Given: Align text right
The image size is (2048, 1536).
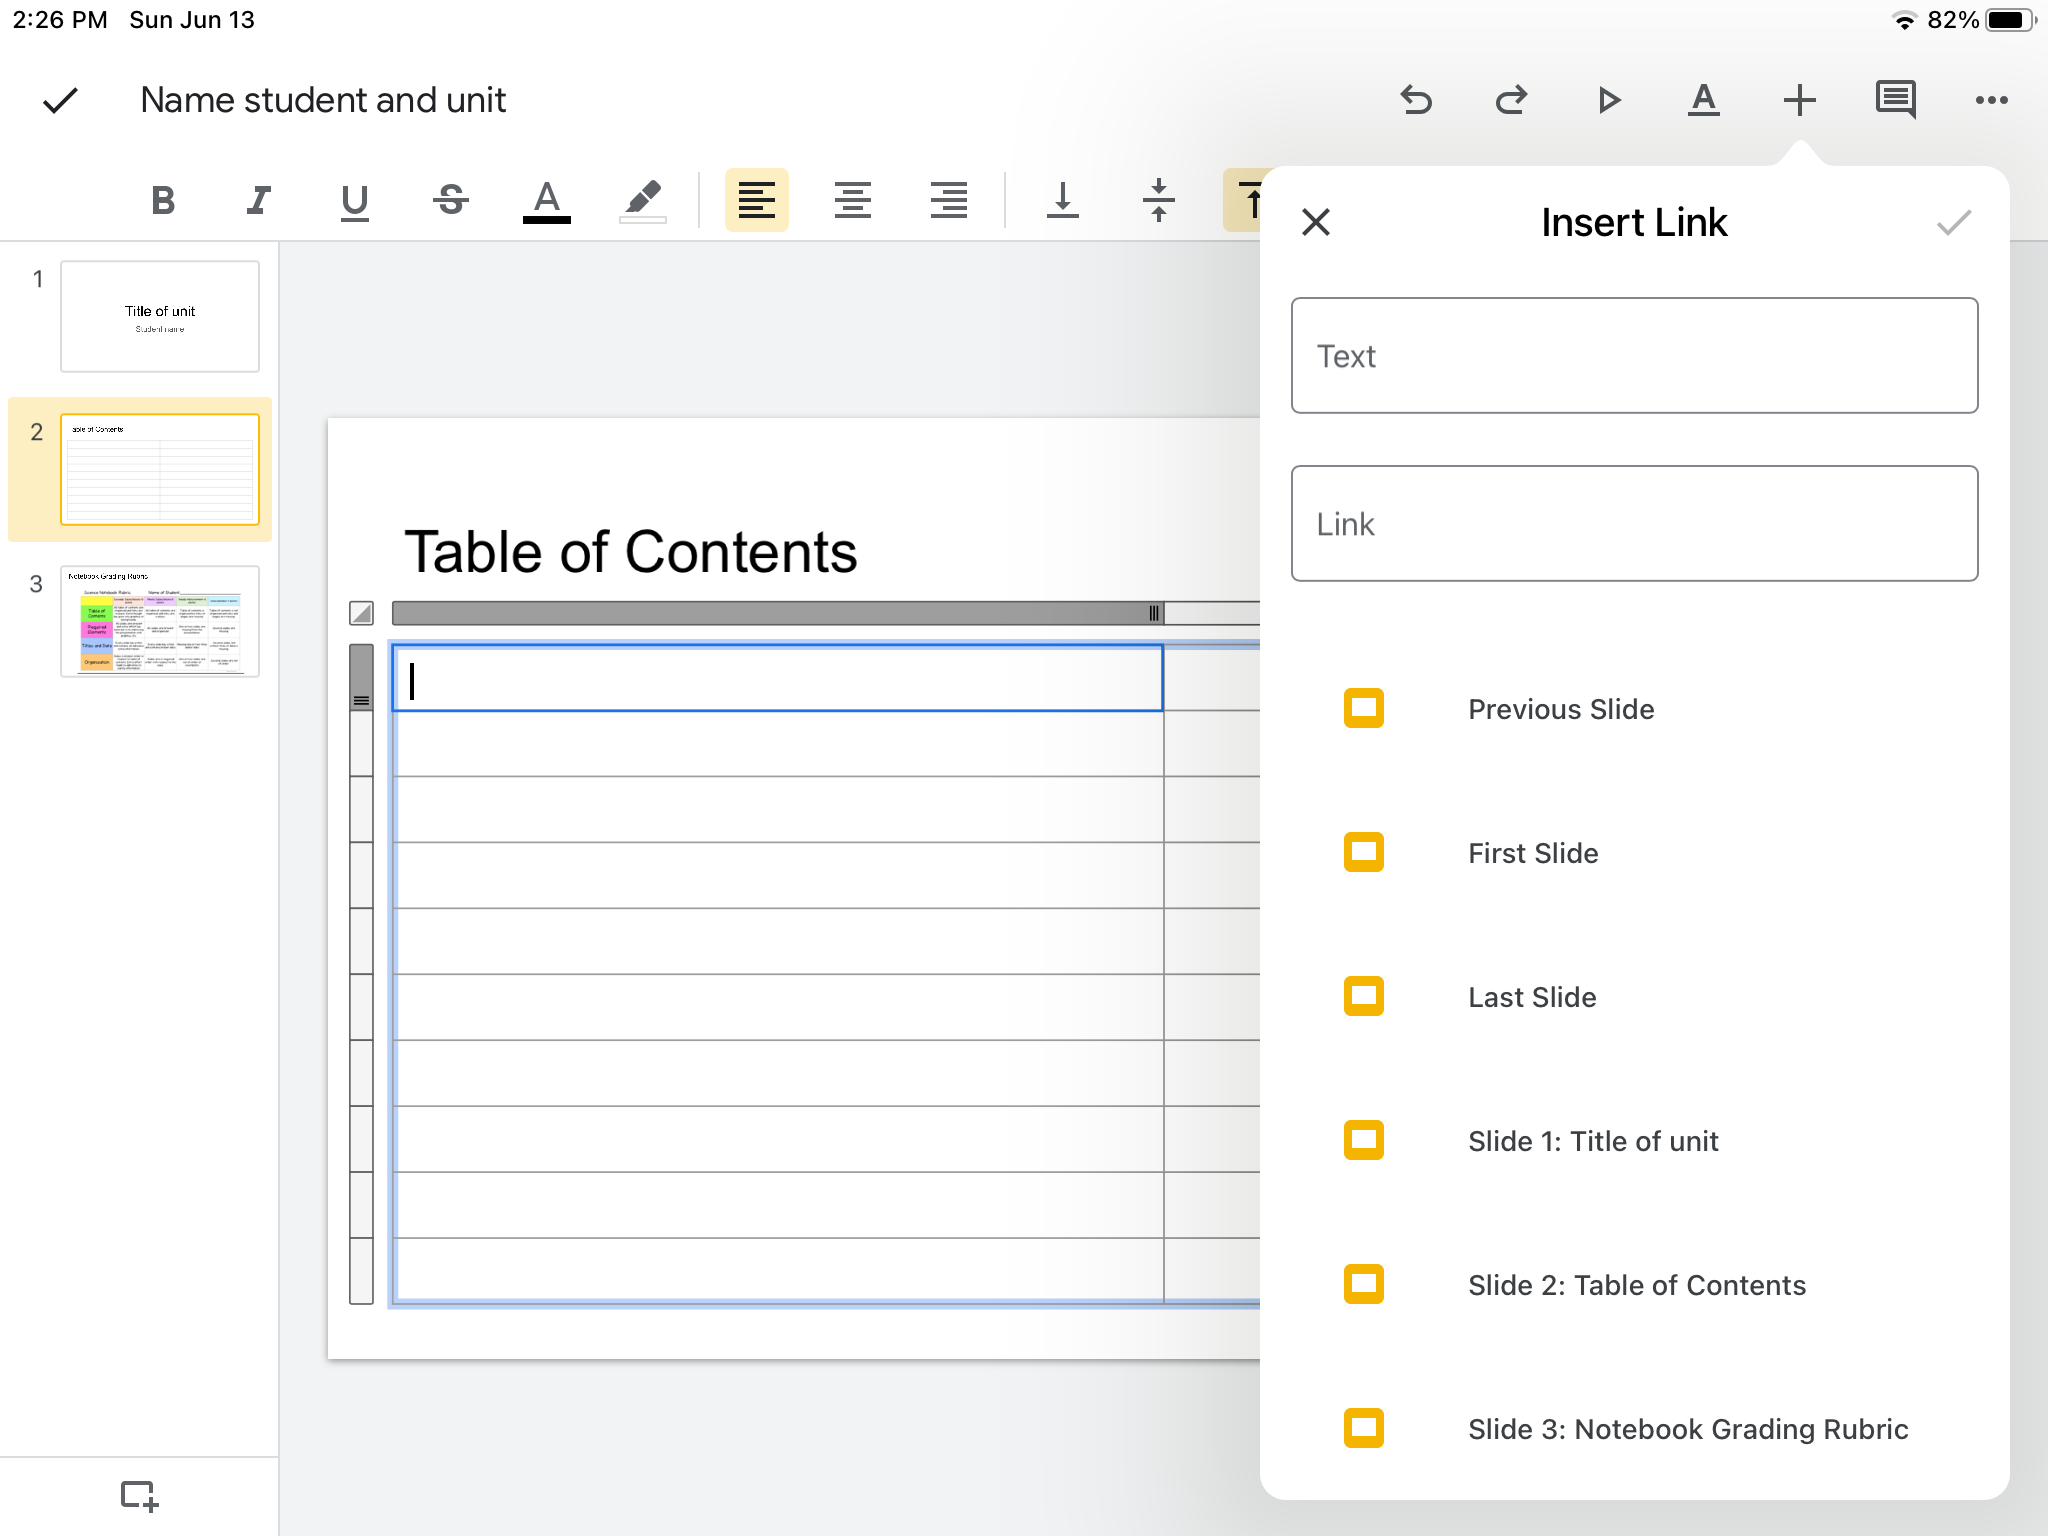Looking at the screenshot, I should (x=949, y=200).
